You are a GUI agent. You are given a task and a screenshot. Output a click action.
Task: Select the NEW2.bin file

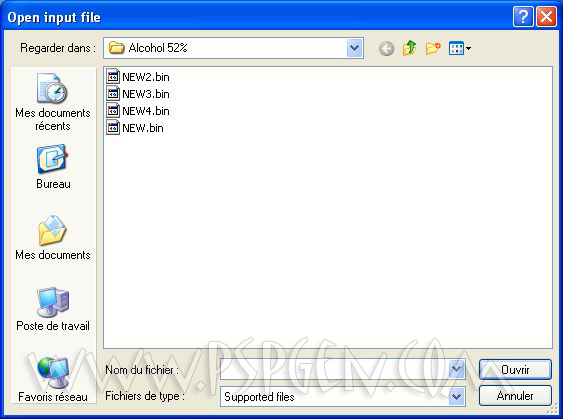(138, 77)
